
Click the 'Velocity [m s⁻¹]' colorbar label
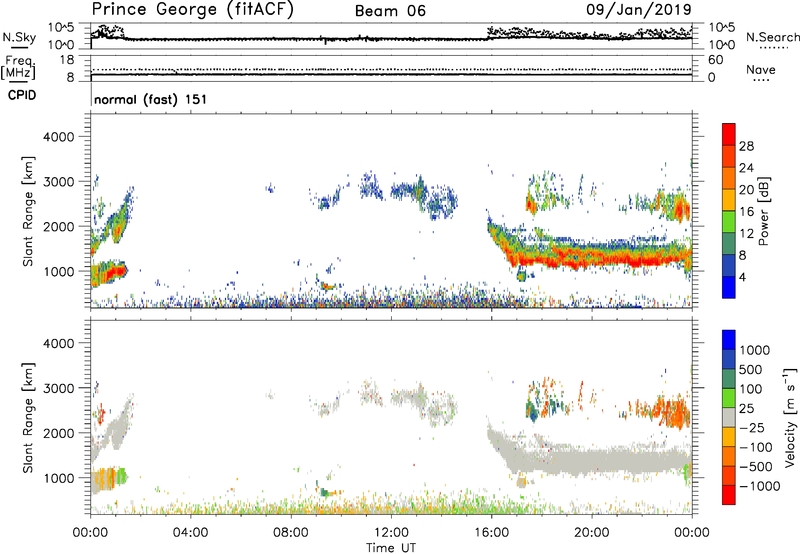click(790, 417)
